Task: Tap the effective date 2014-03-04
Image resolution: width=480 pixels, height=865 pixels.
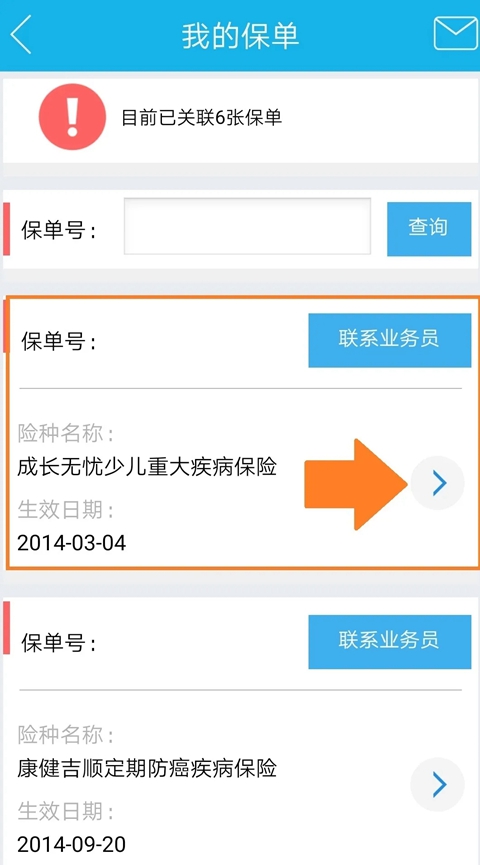Action: click(72, 543)
